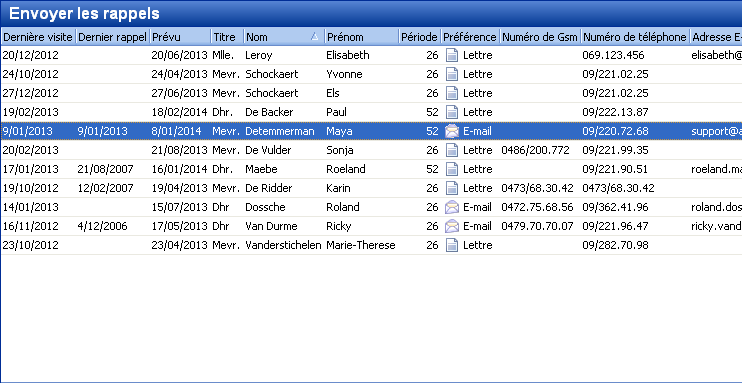The height and width of the screenshot is (383, 742).
Task: Click the letter icon for Marie-Therese Vanderstichelen
Action: click(x=452, y=245)
